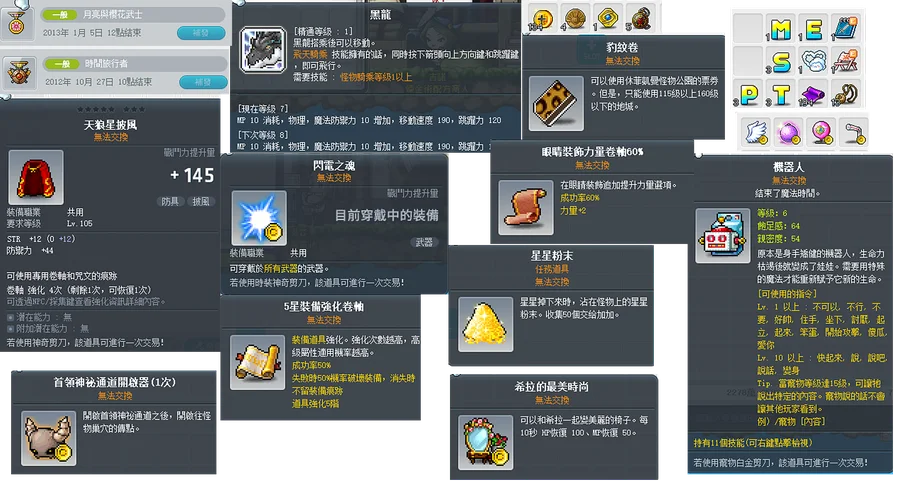Click the 潛在能力 square indicator on cape tooltip
The width and height of the screenshot is (900, 490).
click(x=10, y=317)
